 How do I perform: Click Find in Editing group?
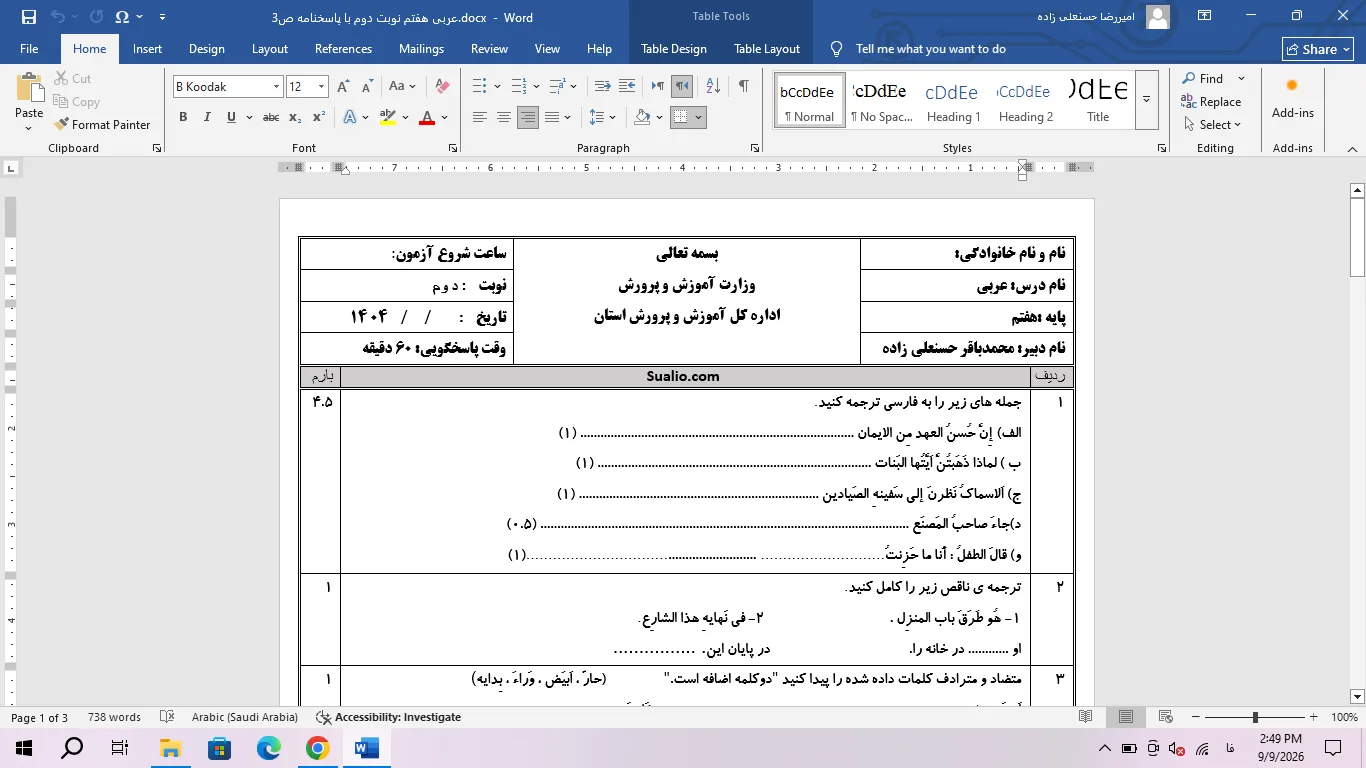[1203, 79]
